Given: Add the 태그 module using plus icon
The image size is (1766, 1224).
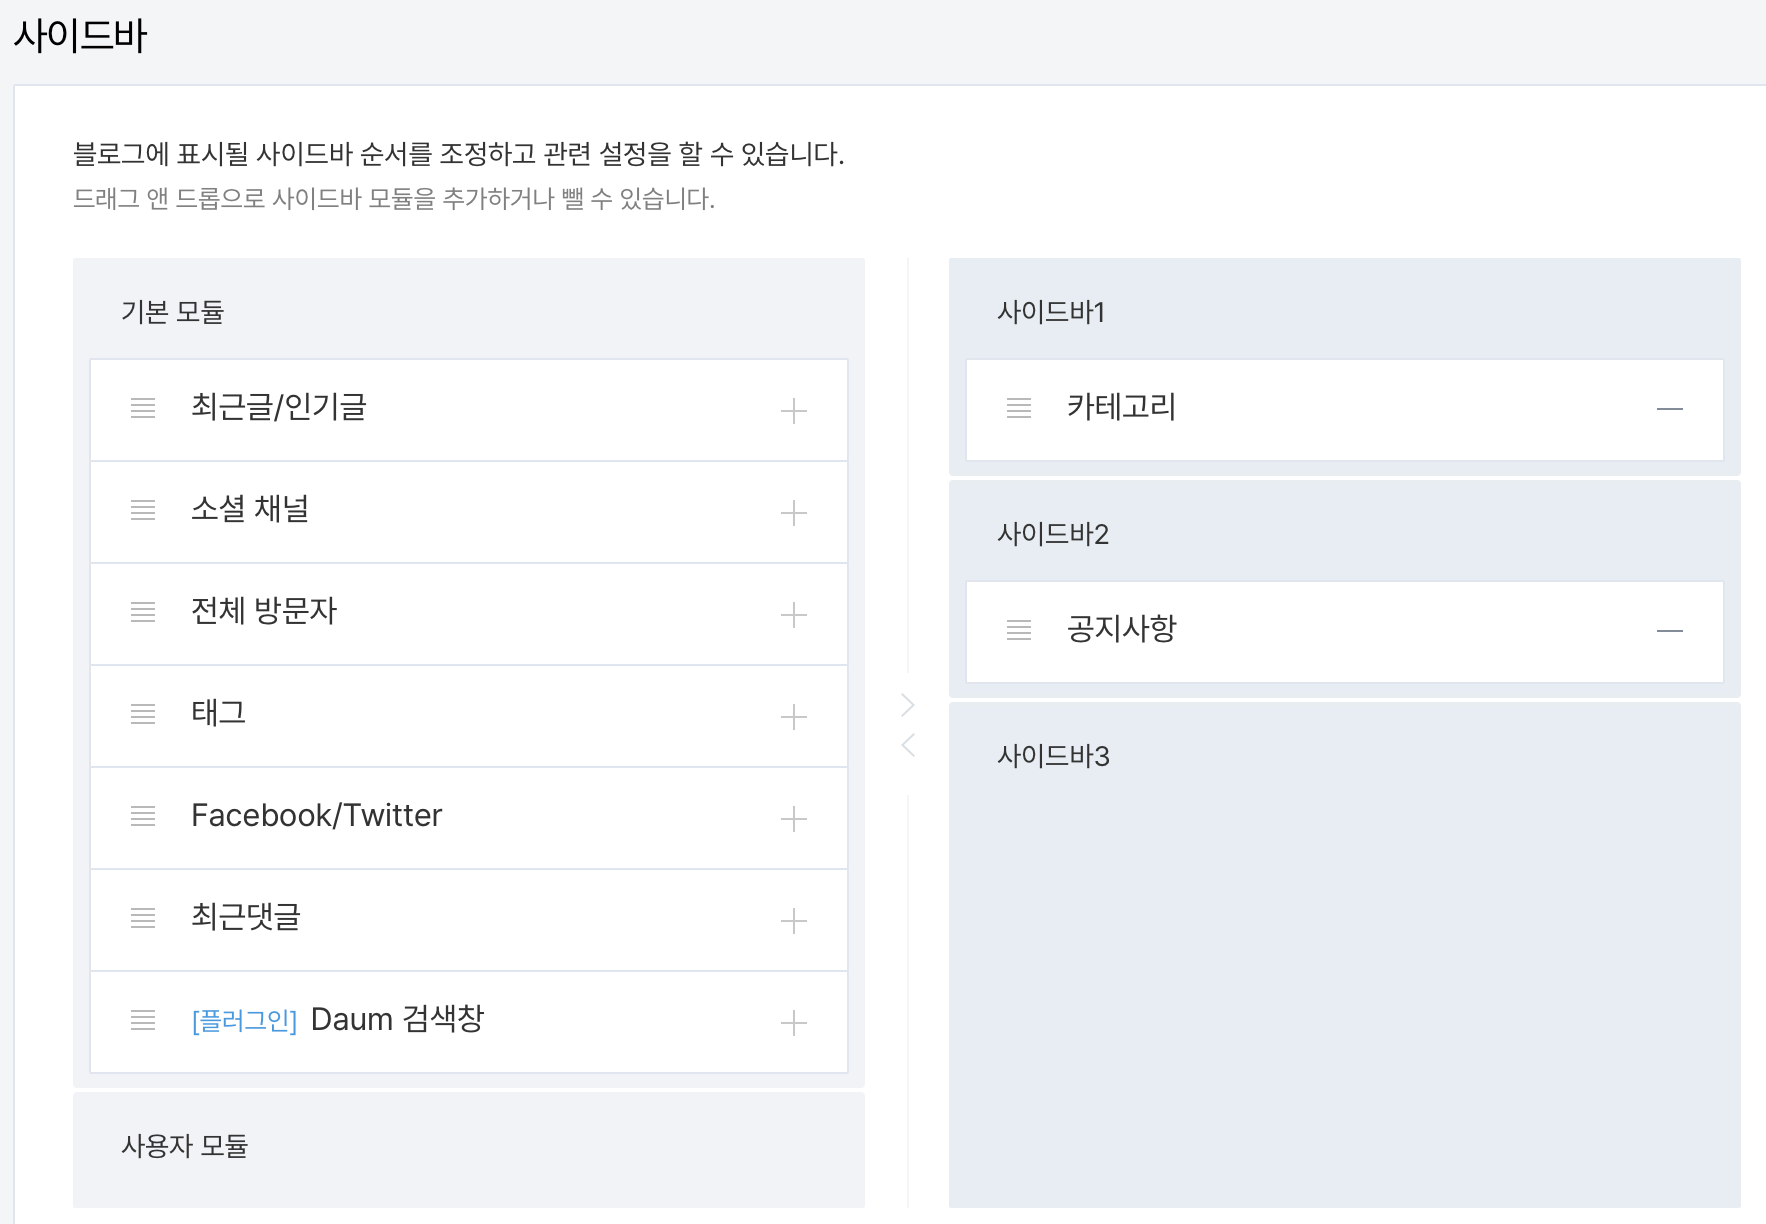Looking at the screenshot, I should pos(794,716).
